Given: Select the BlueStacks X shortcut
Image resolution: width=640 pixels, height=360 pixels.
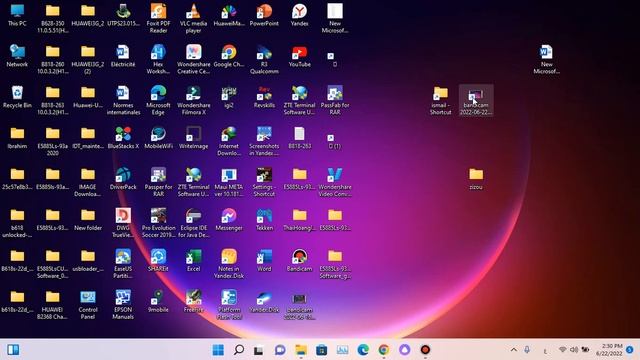Looking at the screenshot, I should coord(123,138).
